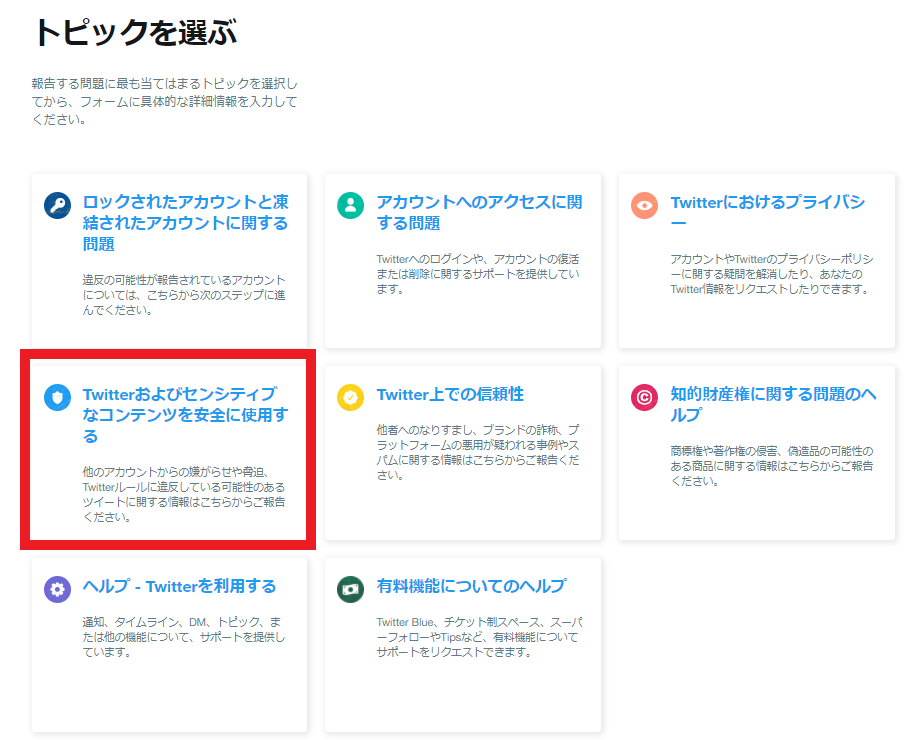Click the トピックを選ぶ heading
This screenshot has height=740, width=920.
point(135,32)
